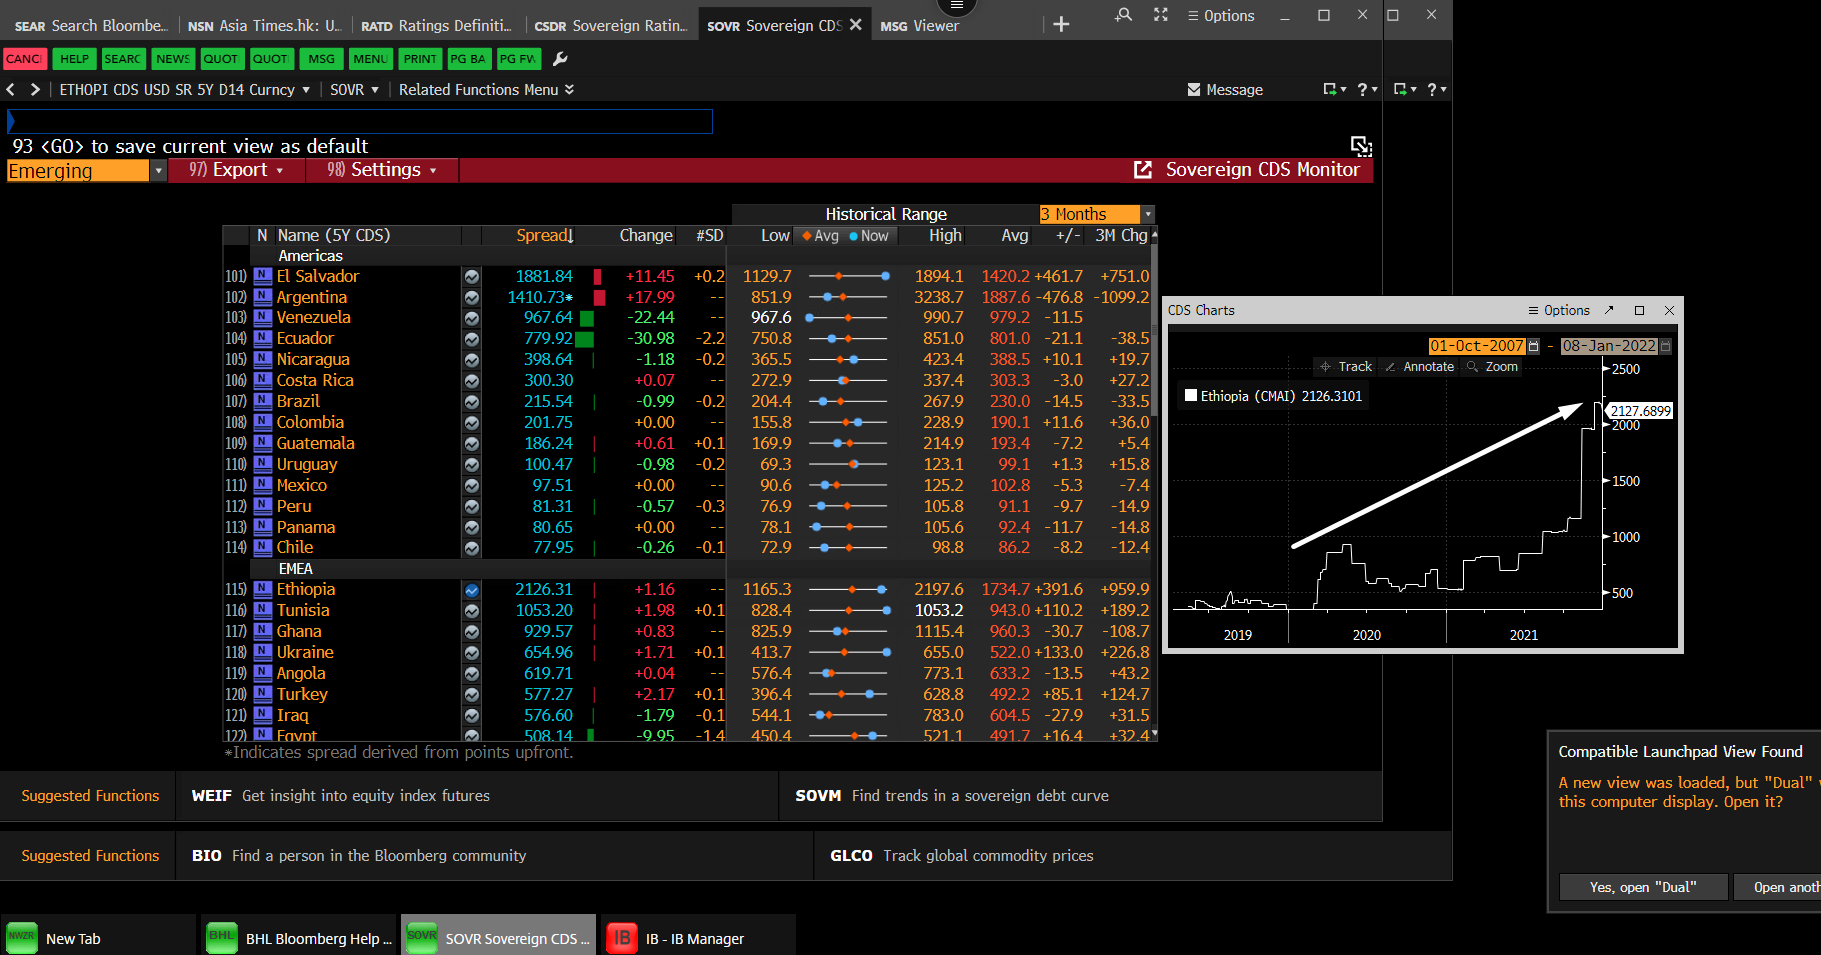
Task: Expand the Related Functions Menu
Action: click(x=486, y=90)
